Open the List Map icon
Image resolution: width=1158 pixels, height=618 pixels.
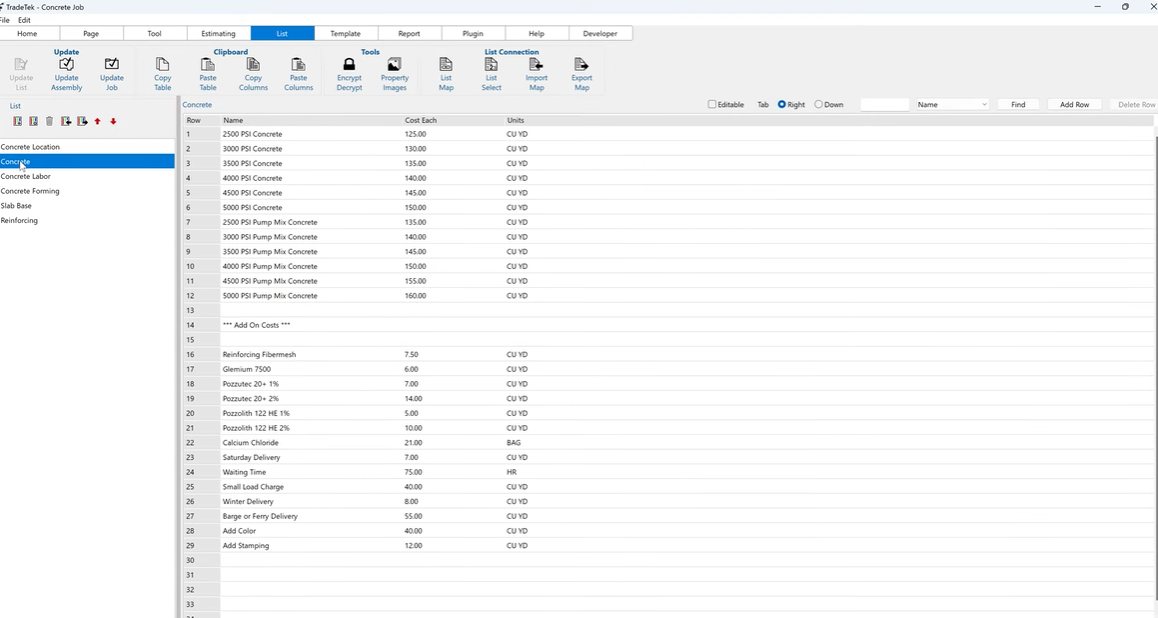tap(445, 70)
